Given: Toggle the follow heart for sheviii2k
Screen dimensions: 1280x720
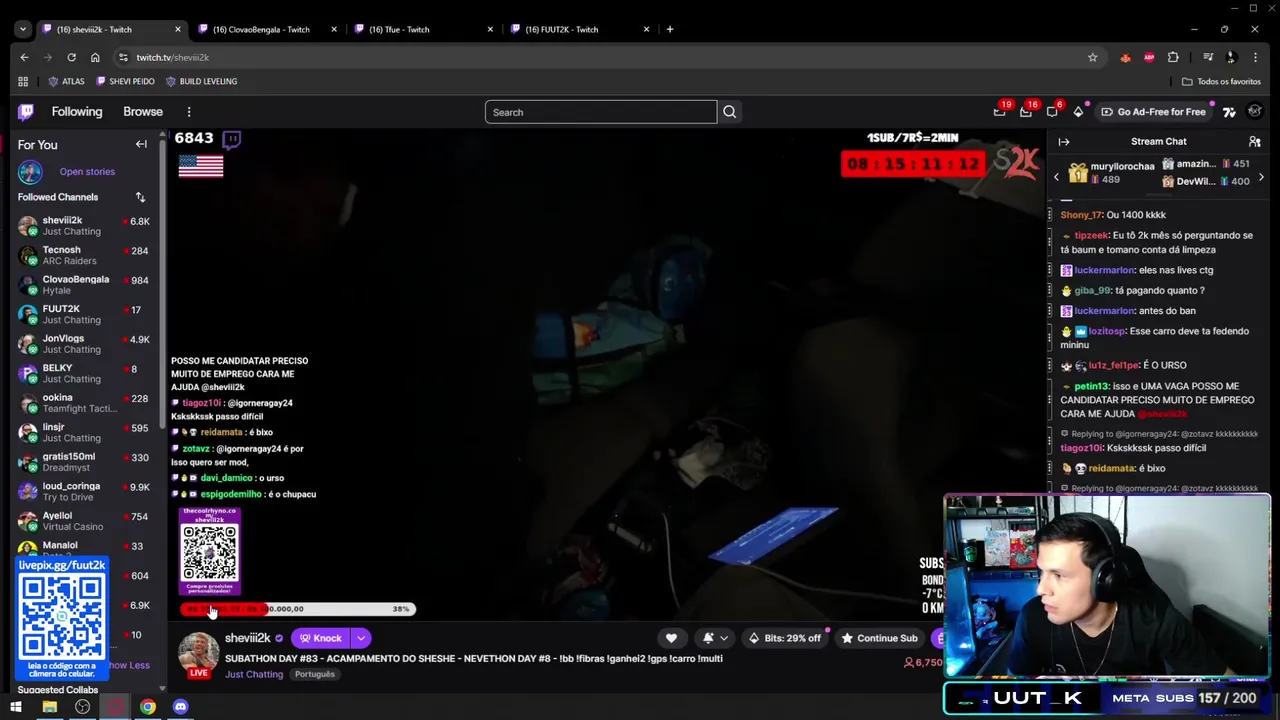Looking at the screenshot, I should (671, 638).
